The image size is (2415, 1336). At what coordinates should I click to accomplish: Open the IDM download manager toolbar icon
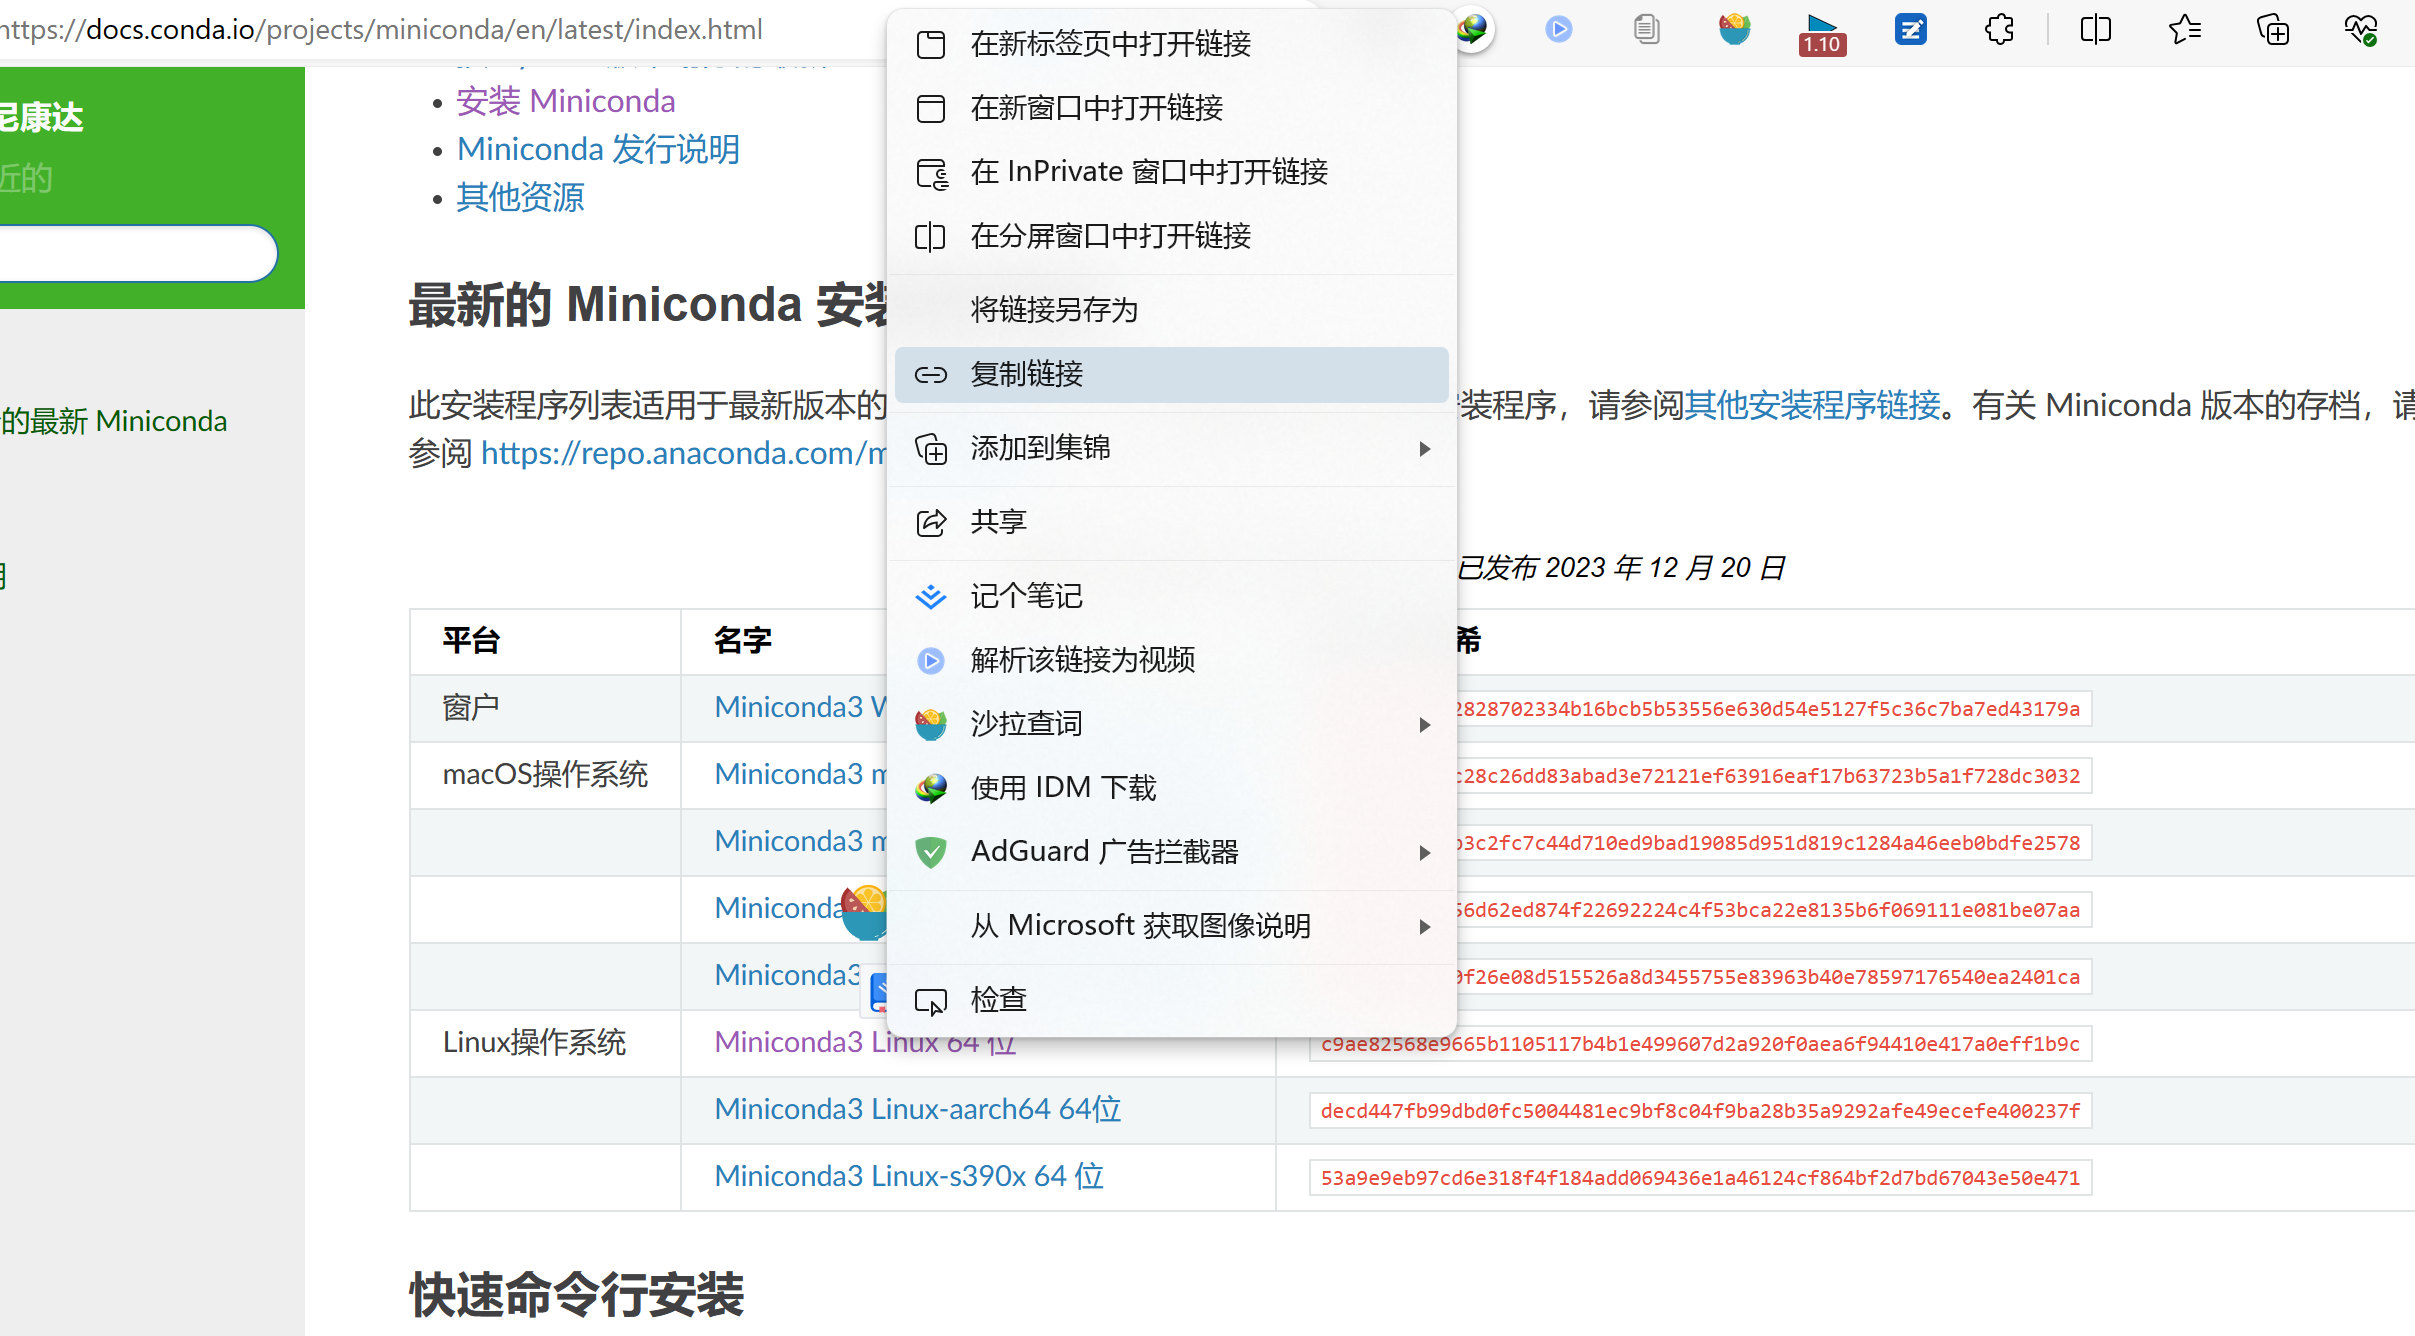pos(1471,29)
